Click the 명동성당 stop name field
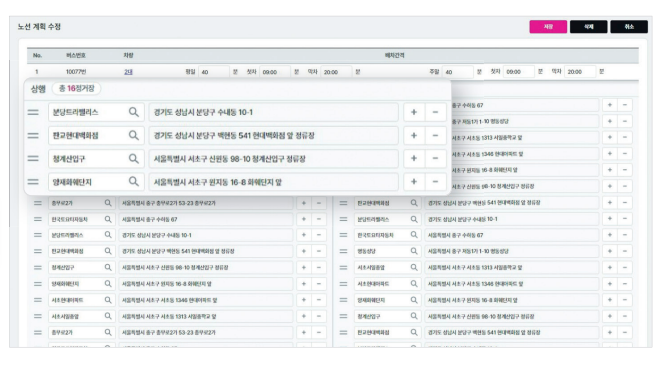Image resolution: width=672 pixels, height=370 pixels. [x=387, y=251]
